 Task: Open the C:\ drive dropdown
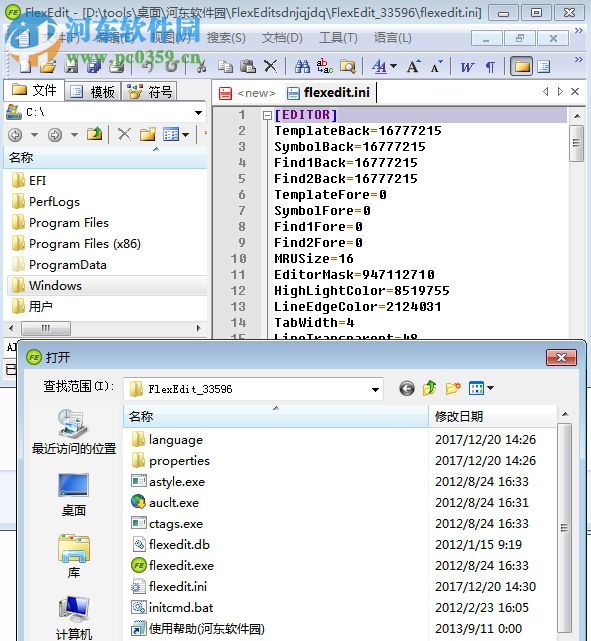(198, 112)
